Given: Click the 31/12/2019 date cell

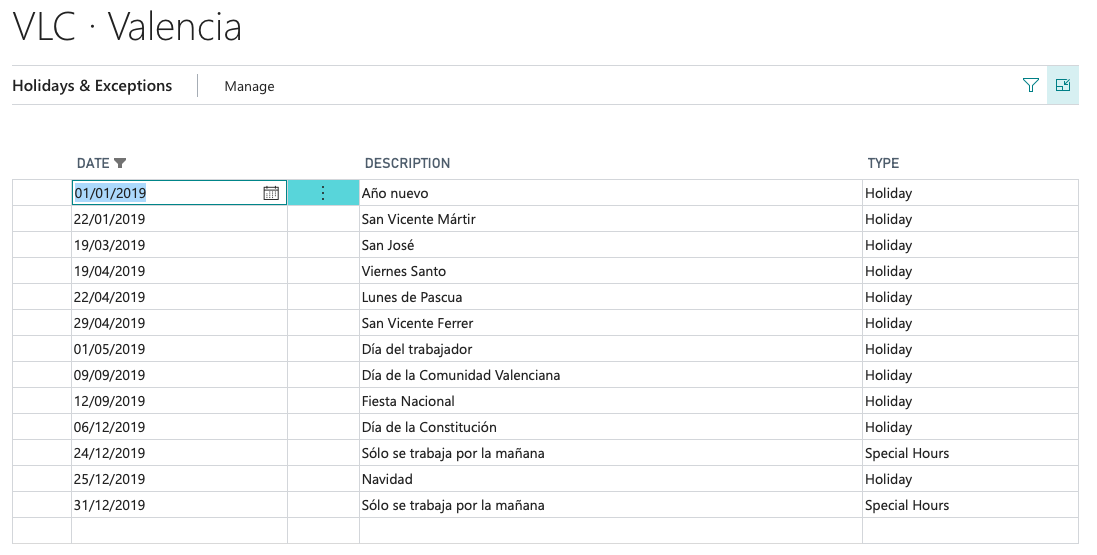Looking at the screenshot, I should pyautogui.click(x=110, y=505).
